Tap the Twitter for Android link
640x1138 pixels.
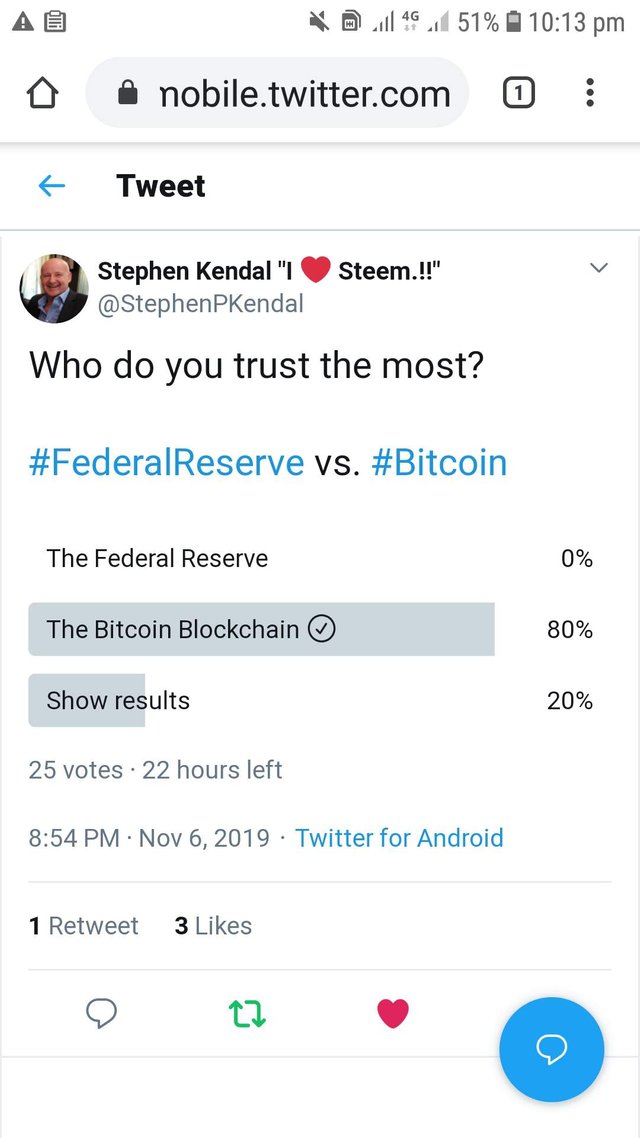[x=399, y=838]
